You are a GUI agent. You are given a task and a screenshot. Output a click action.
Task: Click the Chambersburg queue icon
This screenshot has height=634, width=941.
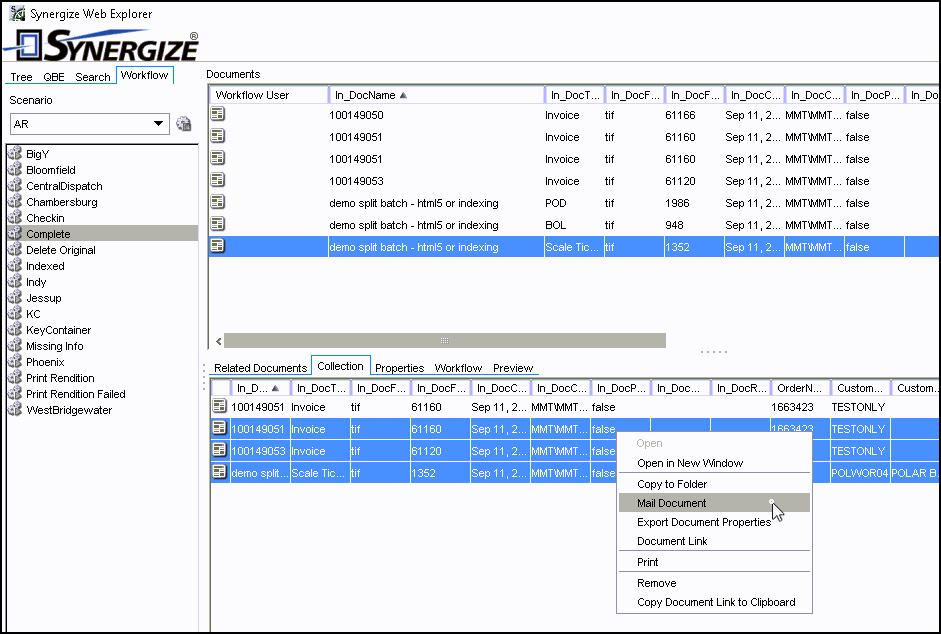[14, 202]
